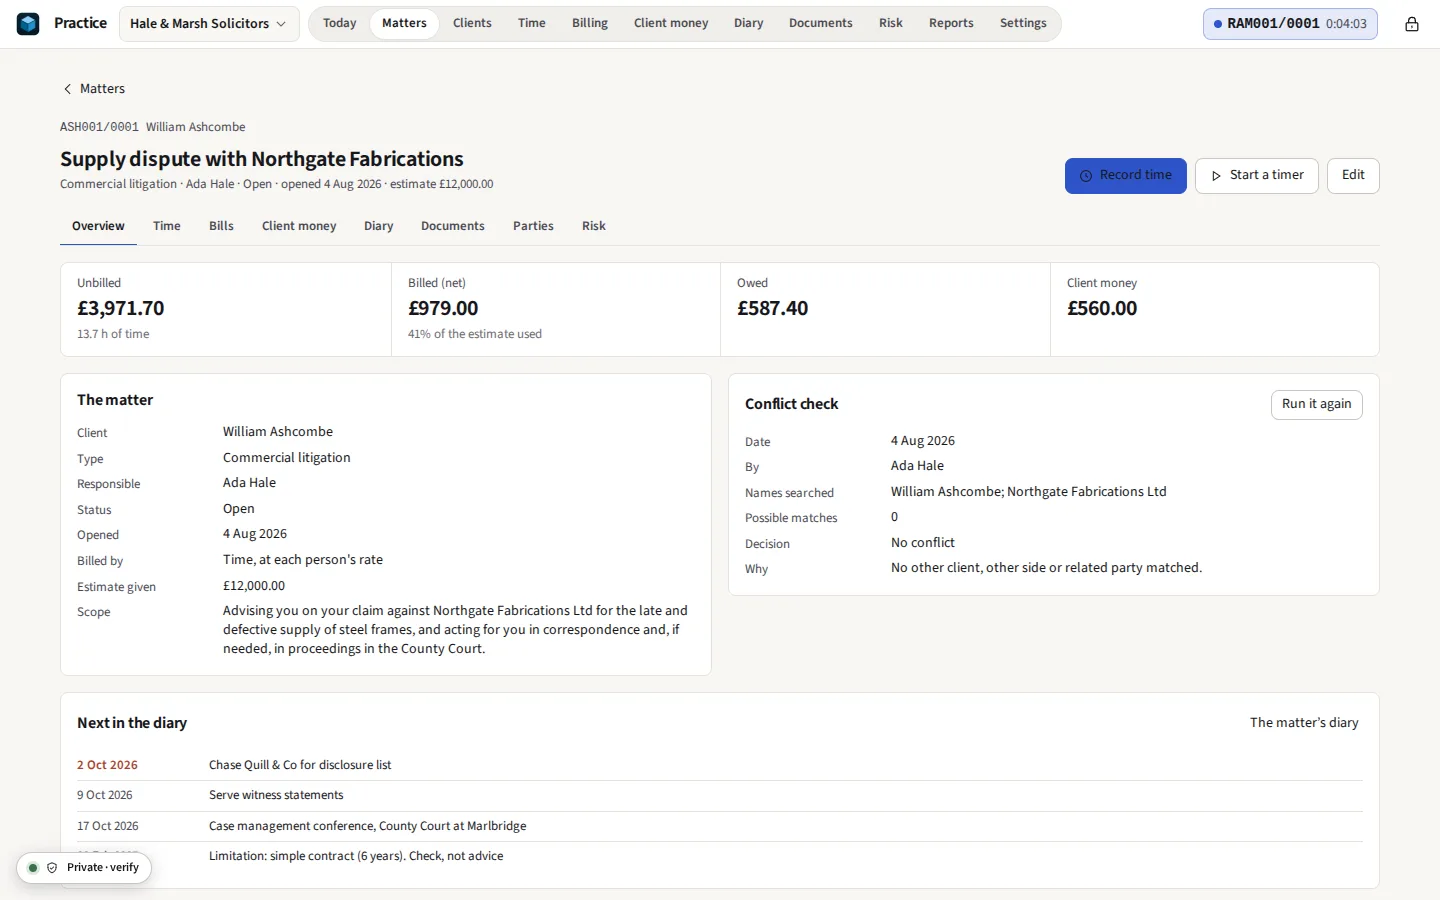Viewport: 1440px width, 900px height.
Task: Switch to the matter's Time tab
Action: 167,226
